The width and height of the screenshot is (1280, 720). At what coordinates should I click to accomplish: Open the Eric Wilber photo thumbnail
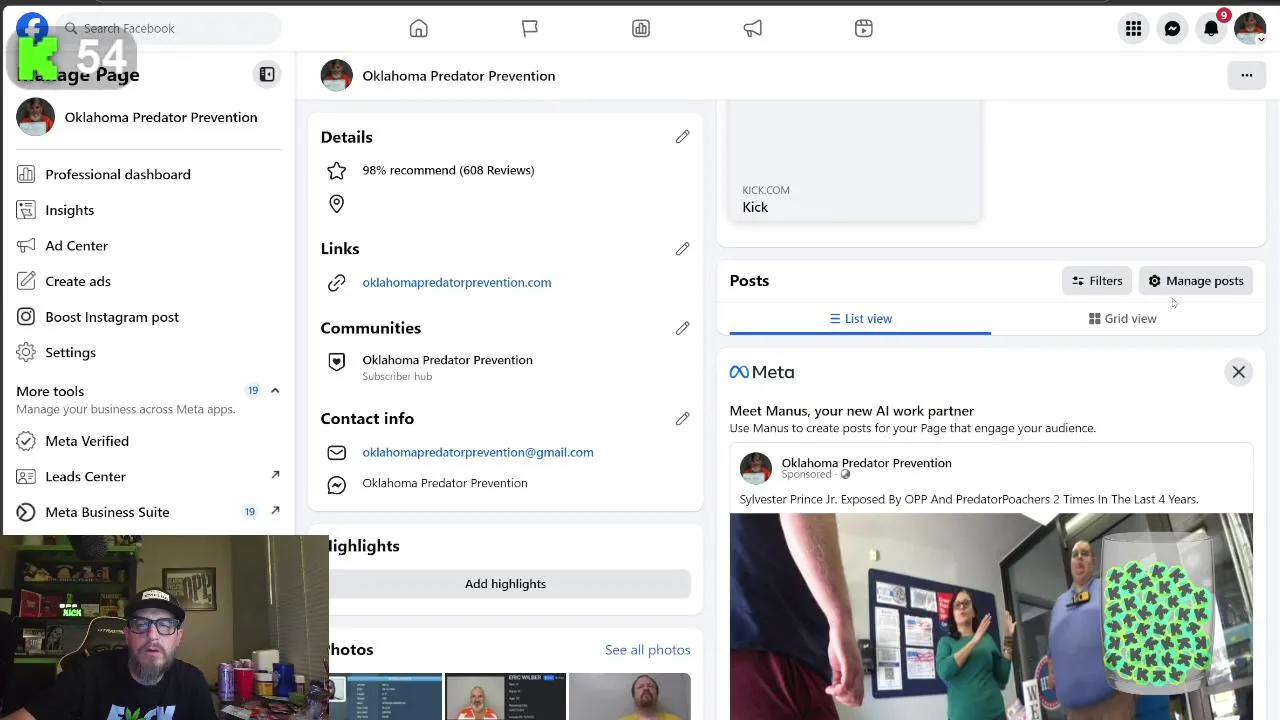[x=505, y=696]
